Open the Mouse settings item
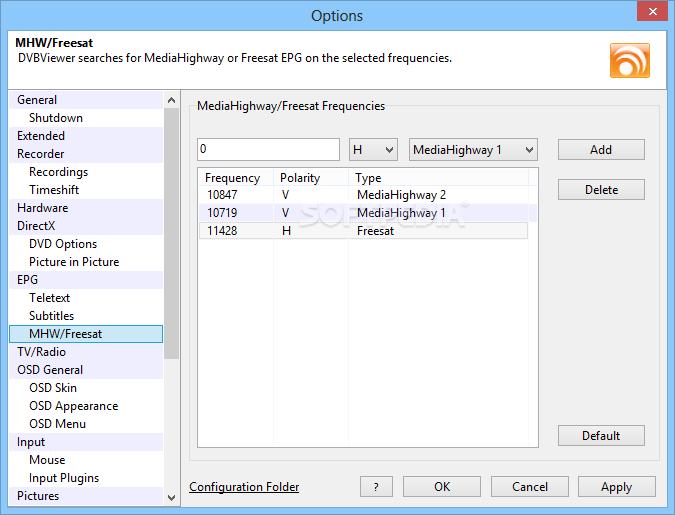The image size is (675, 515). [x=86, y=460]
